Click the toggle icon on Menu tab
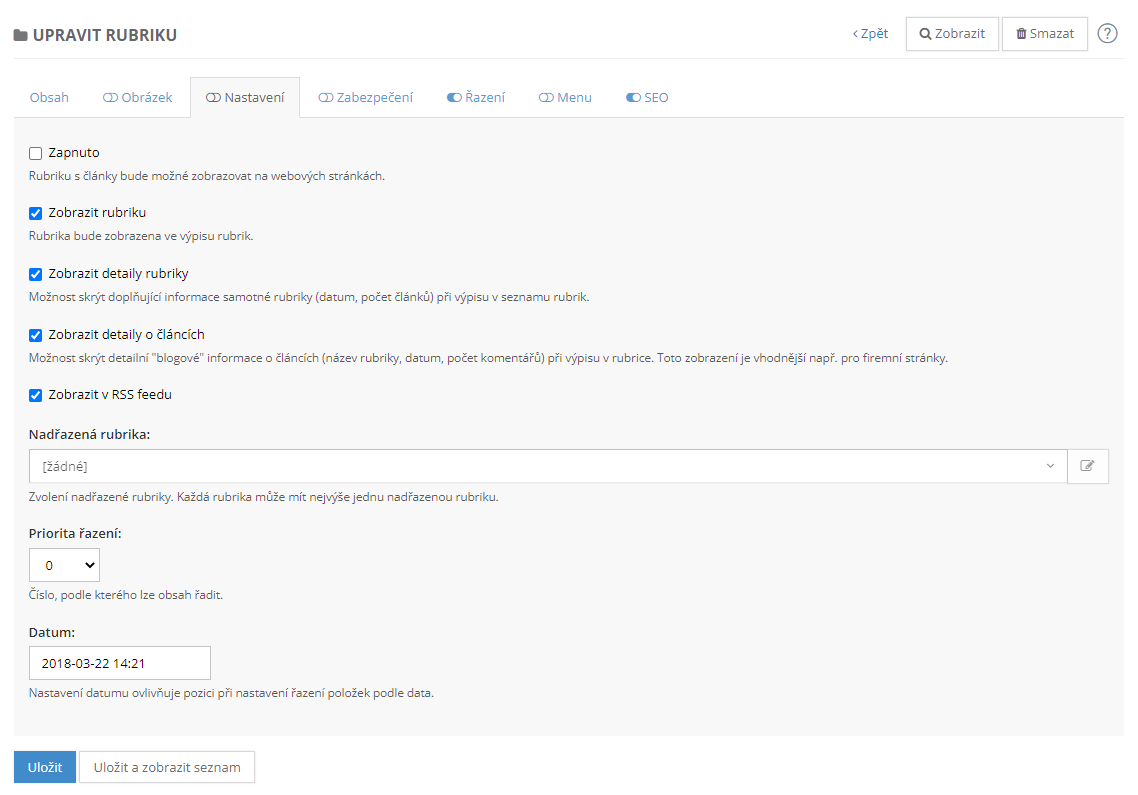 [x=546, y=98]
